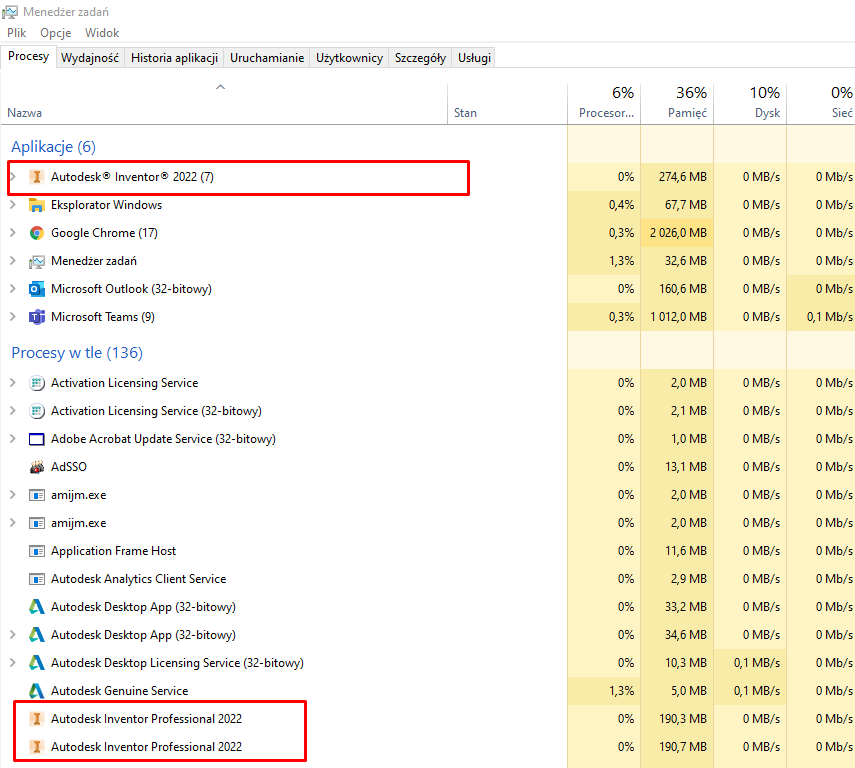
Task: Open the Widok menu
Action: 101,32
